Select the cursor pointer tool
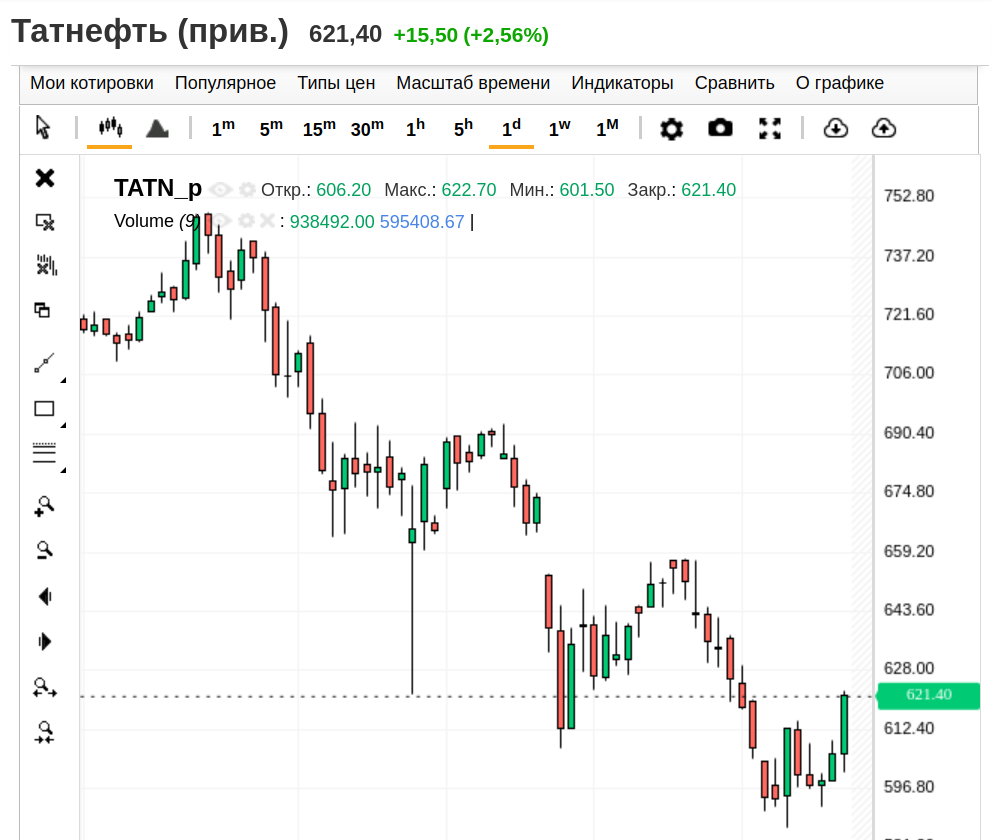The width and height of the screenshot is (991, 840). (43, 128)
